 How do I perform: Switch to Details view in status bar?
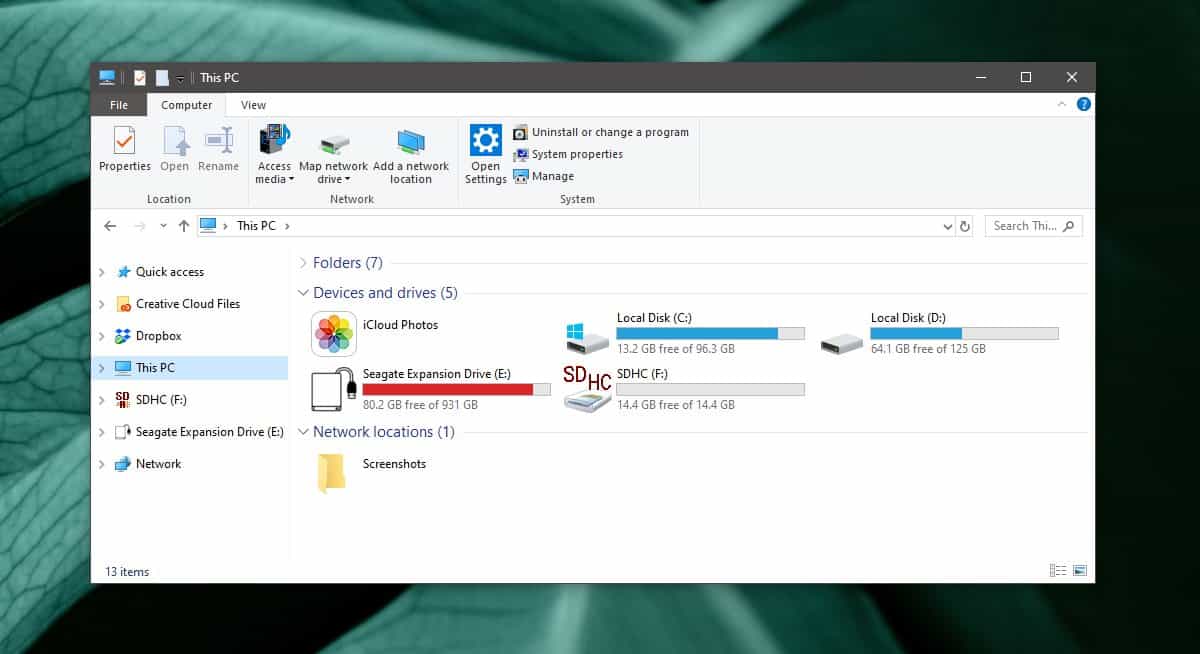[1058, 570]
